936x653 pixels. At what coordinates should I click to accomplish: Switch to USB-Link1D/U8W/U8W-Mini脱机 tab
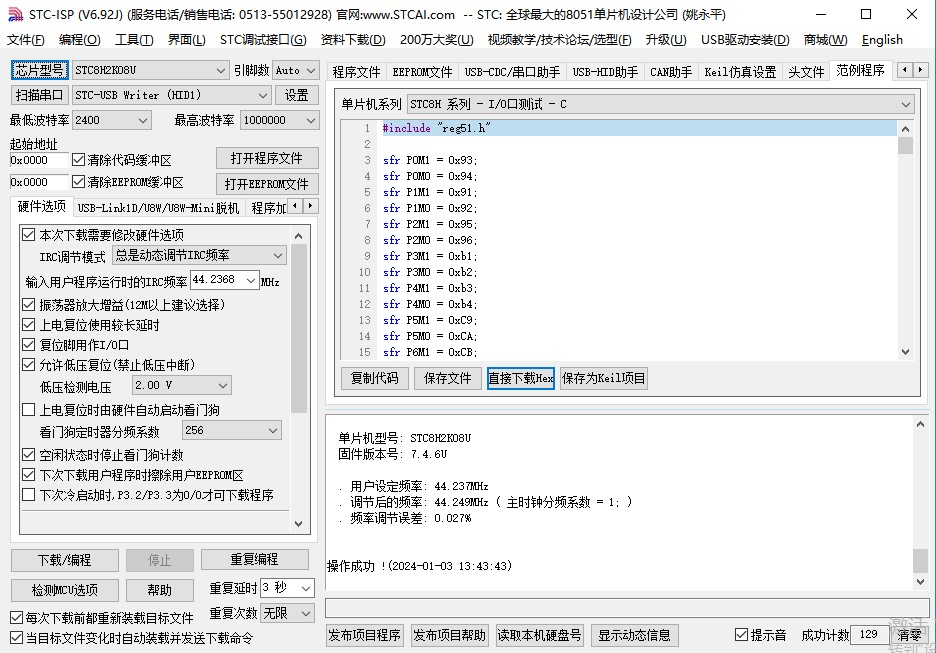click(x=158, y=208)
